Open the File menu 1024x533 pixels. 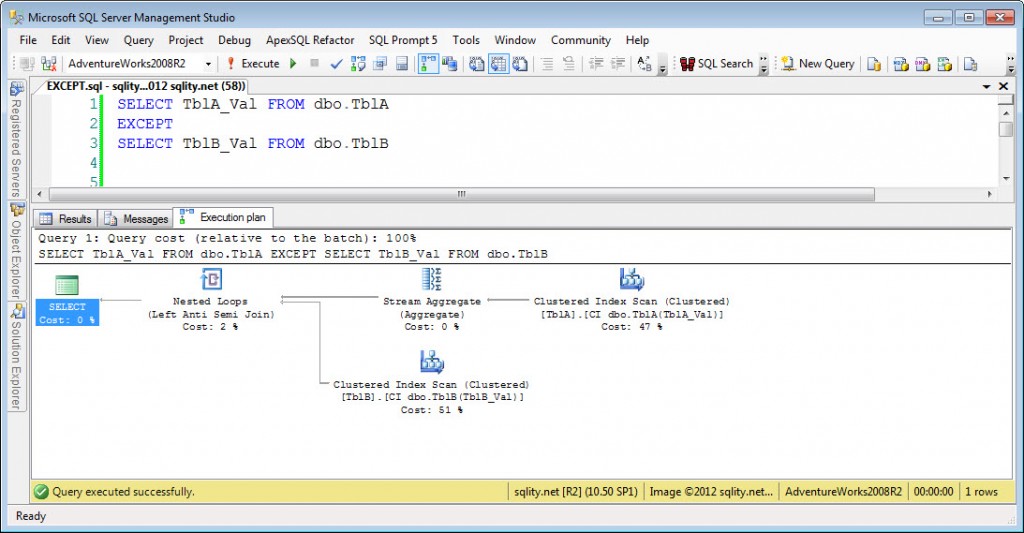28,40
